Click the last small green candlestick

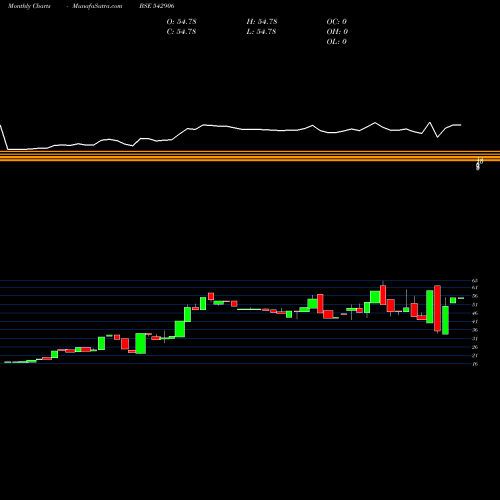tap(461, 298)
